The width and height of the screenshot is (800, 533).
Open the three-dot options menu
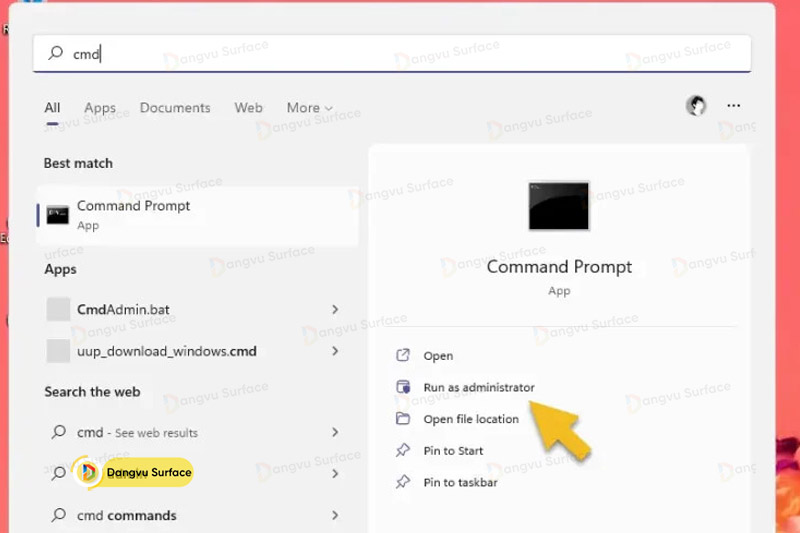[734, 106]
